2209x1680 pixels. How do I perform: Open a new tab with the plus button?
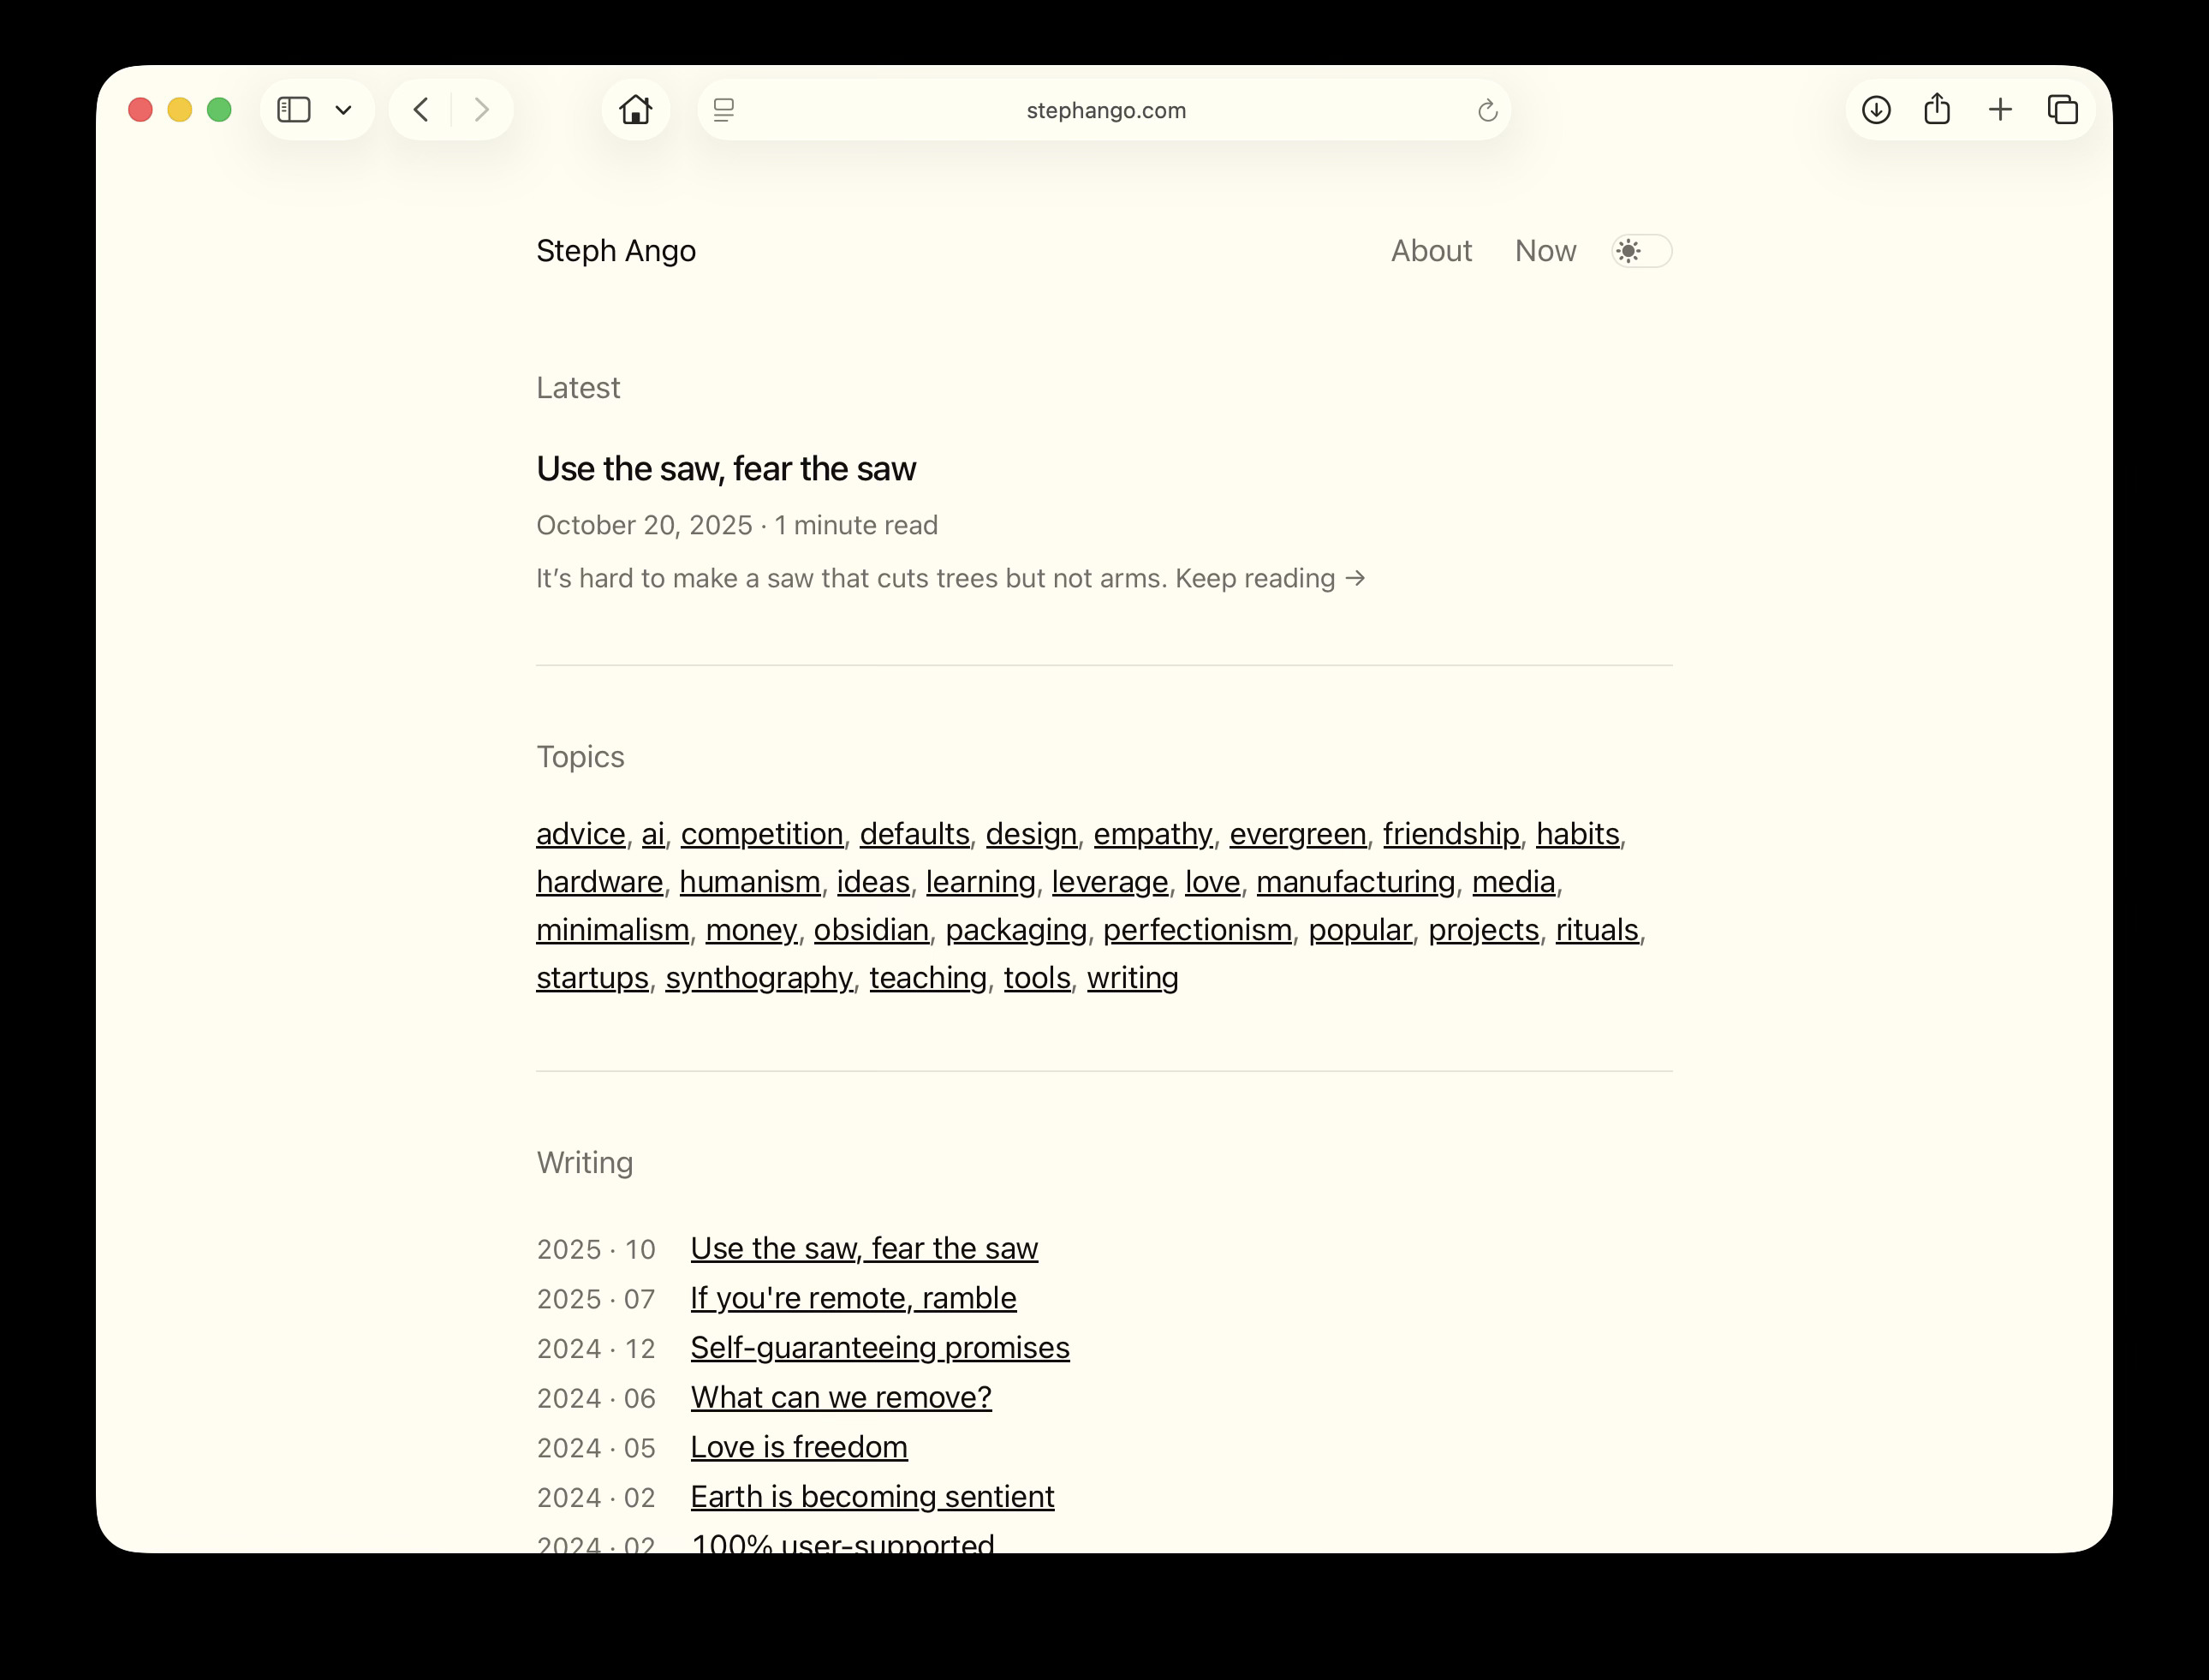2000,110
